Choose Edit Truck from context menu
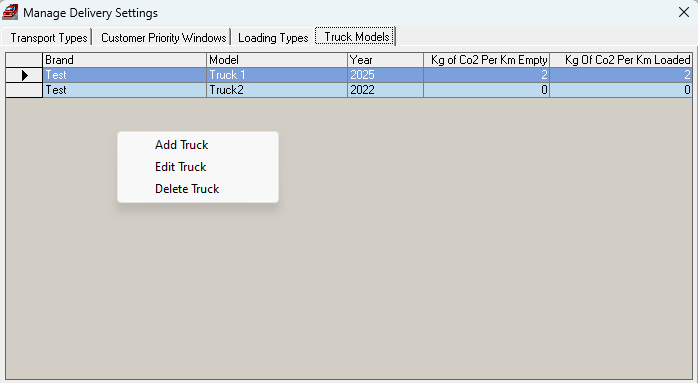The width and height of the screenshot is (698, 383). (181, 167)
